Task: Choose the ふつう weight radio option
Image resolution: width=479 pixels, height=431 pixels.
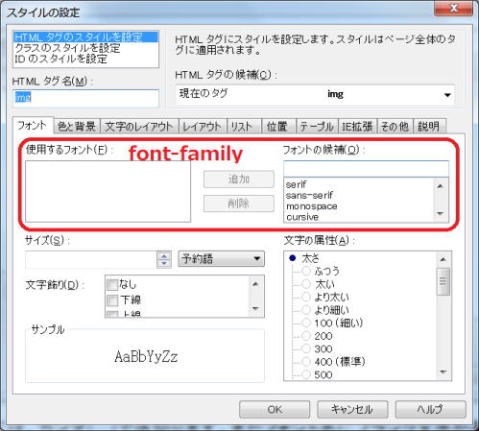Action: pyautogui.click(x=306, y=271)
